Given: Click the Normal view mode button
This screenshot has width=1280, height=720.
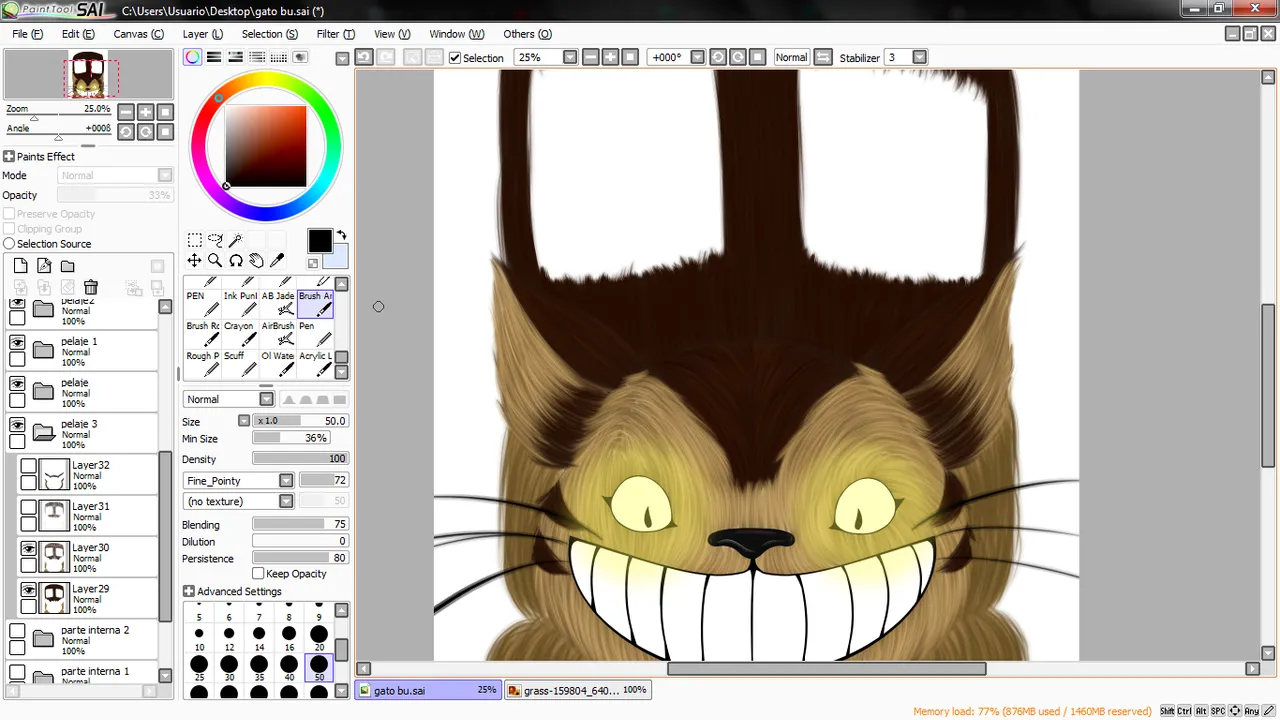Looking at the screenshot, I should pyautogui.click(x=791, y=57).
